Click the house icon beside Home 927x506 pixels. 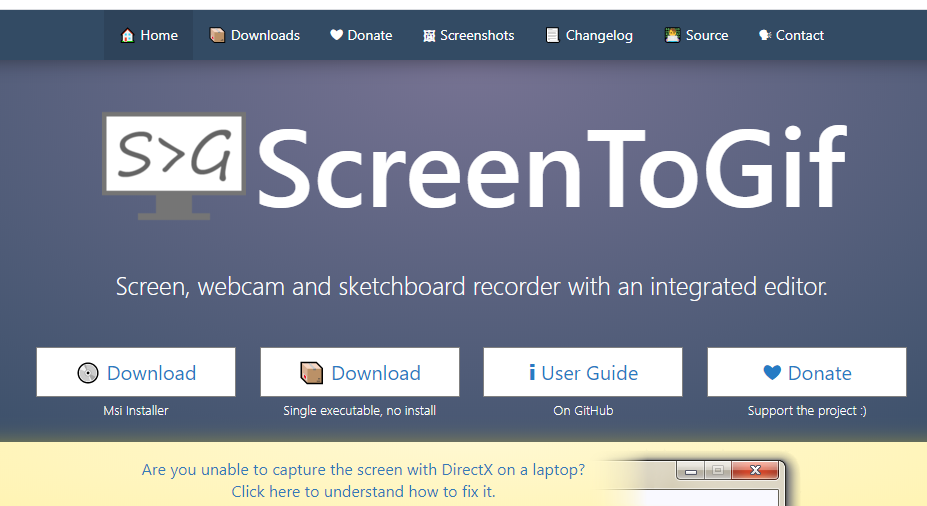pyautogui.click(x=127, y=35)
